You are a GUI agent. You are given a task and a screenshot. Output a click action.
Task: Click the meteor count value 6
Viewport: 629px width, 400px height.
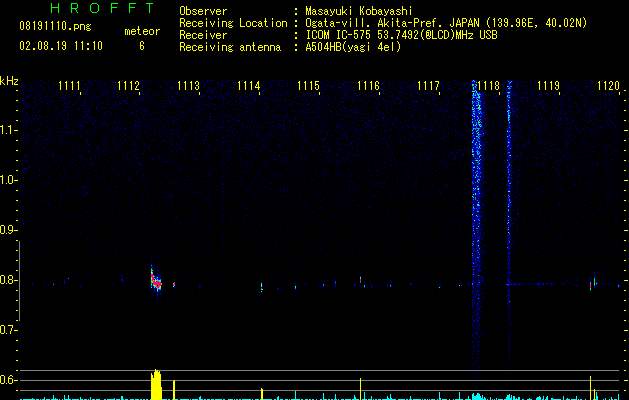[142, 46]
